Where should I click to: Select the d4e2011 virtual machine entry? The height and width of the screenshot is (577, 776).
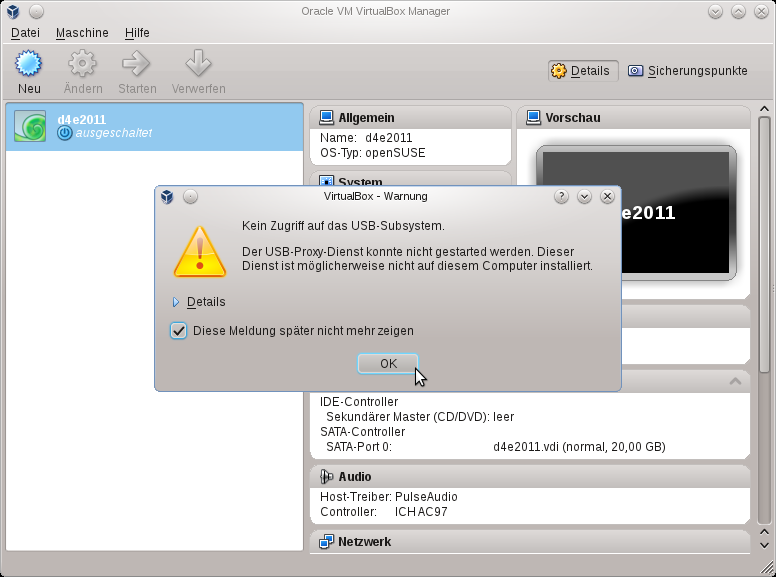(154, 127)
